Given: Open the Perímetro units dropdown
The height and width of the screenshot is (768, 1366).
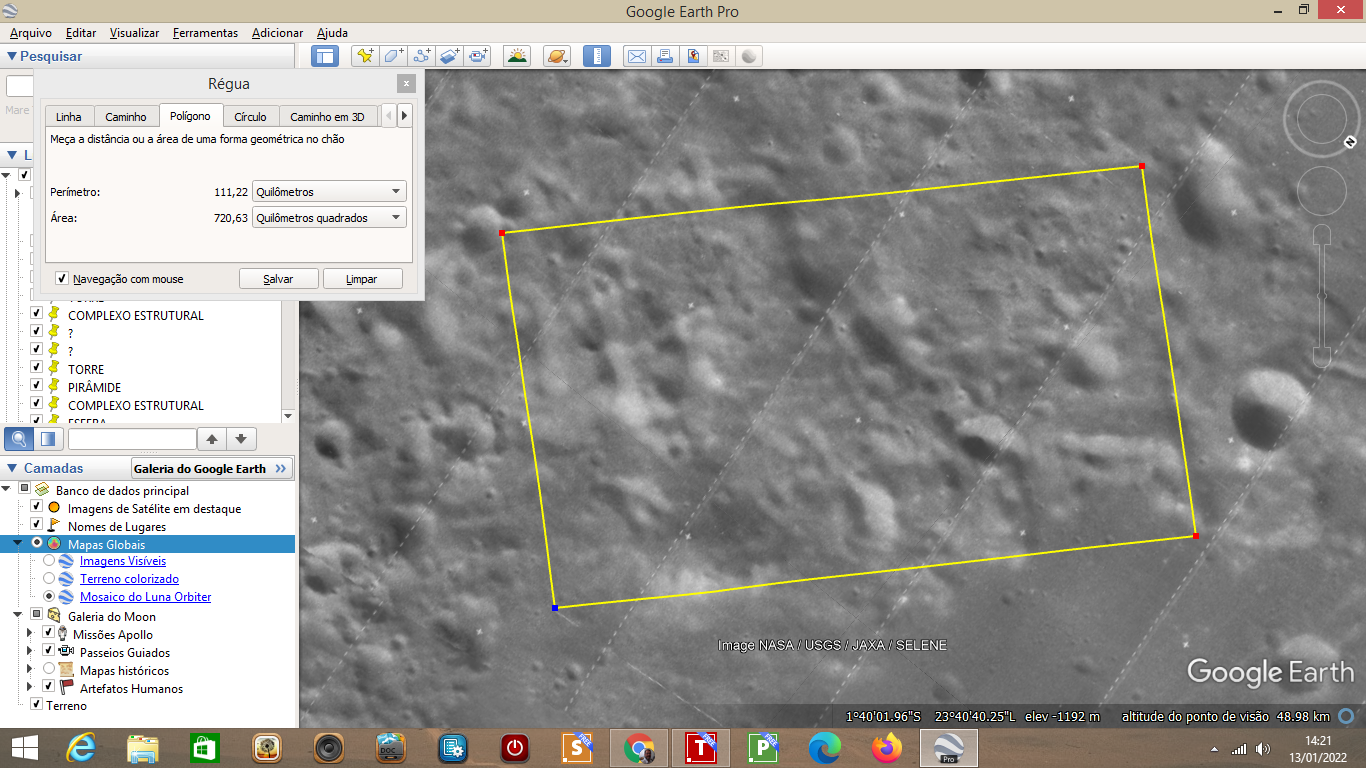Looking at the screenshot, I should 329,191.
